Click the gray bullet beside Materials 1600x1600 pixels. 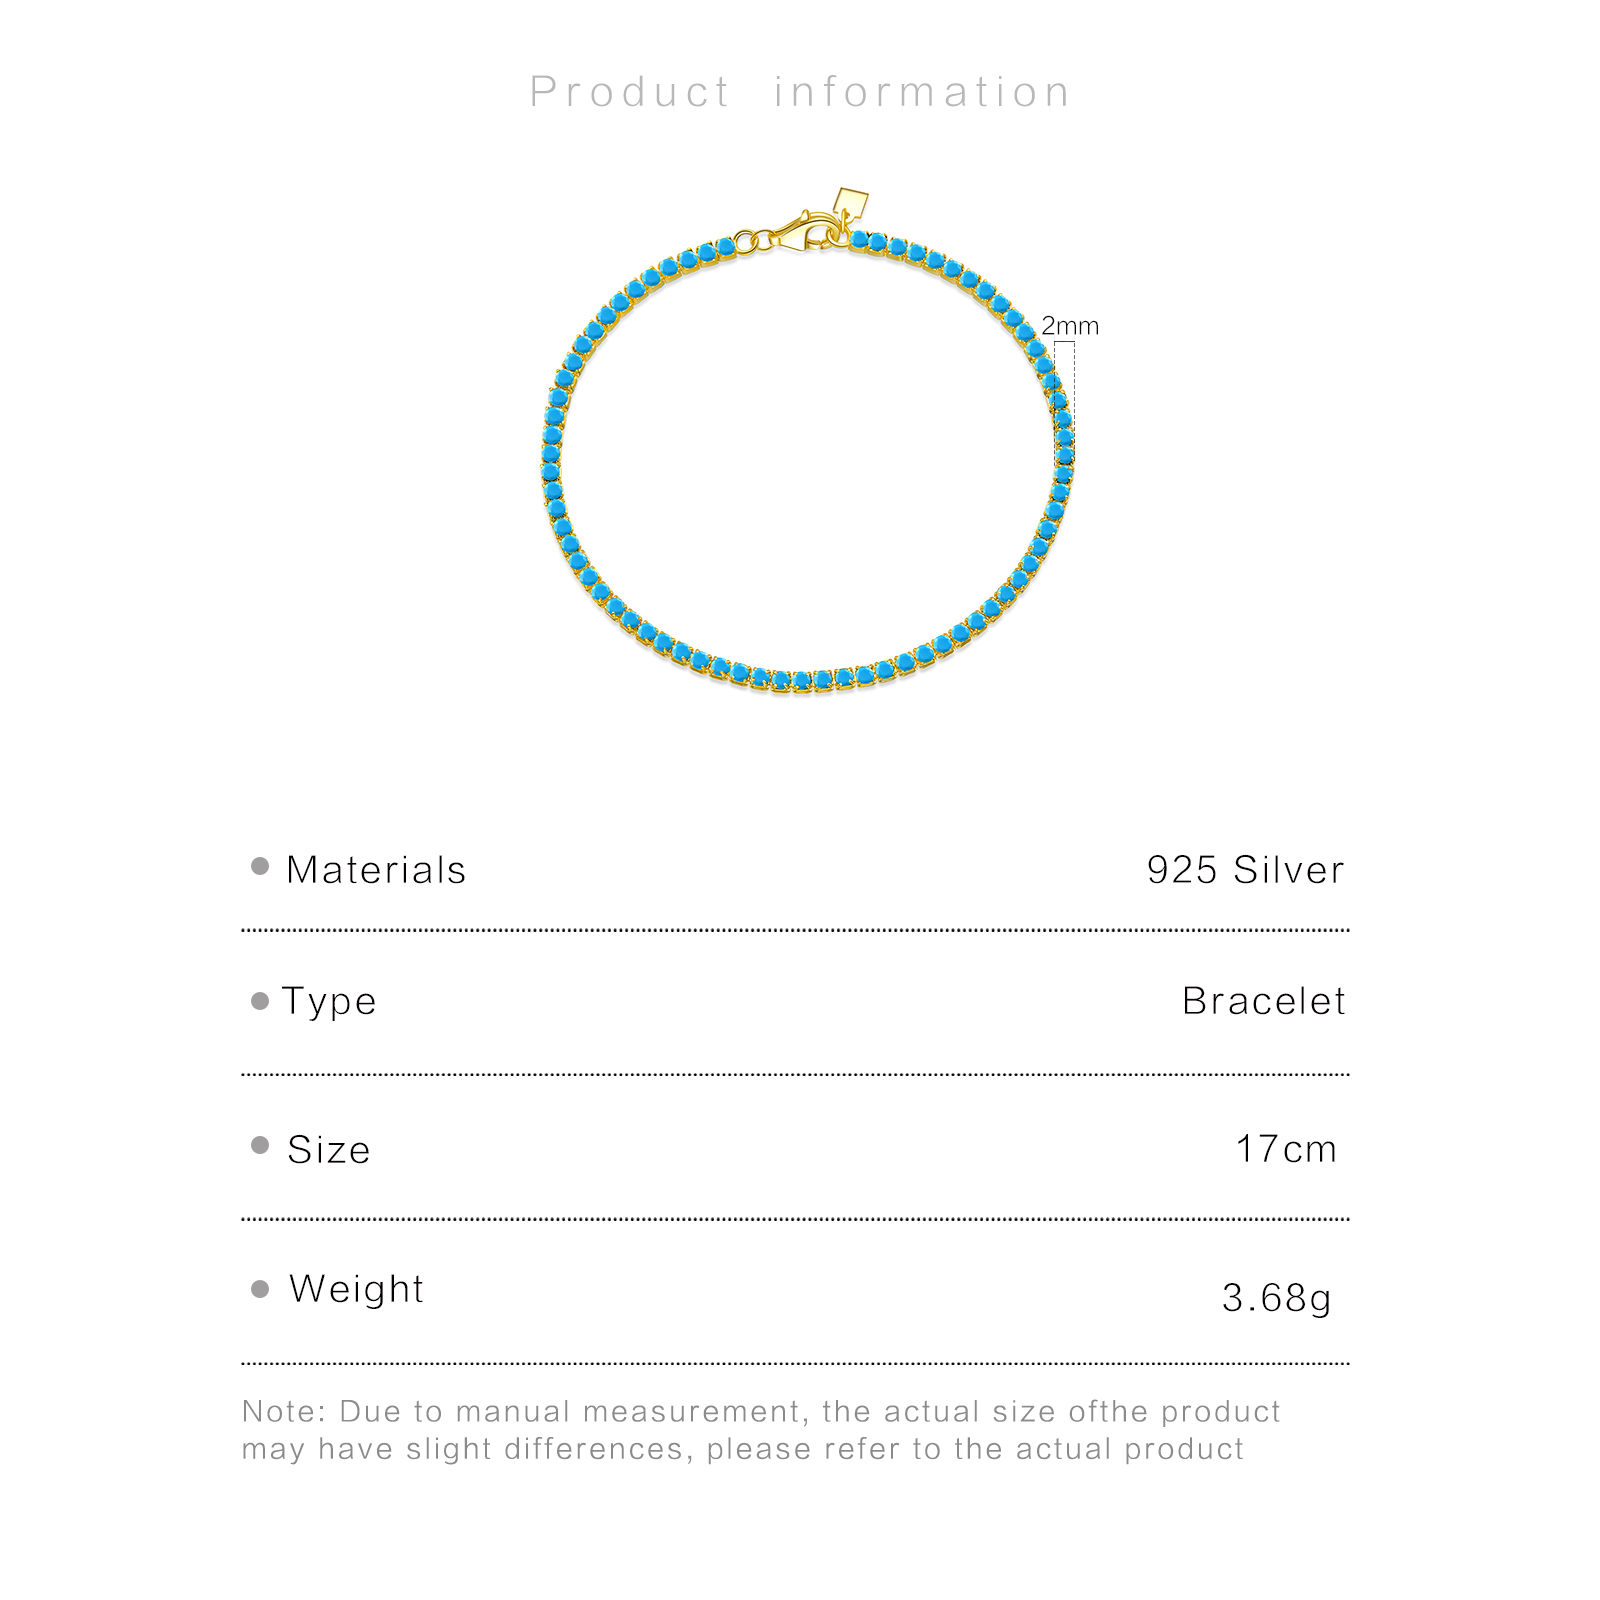click(260, 867)
